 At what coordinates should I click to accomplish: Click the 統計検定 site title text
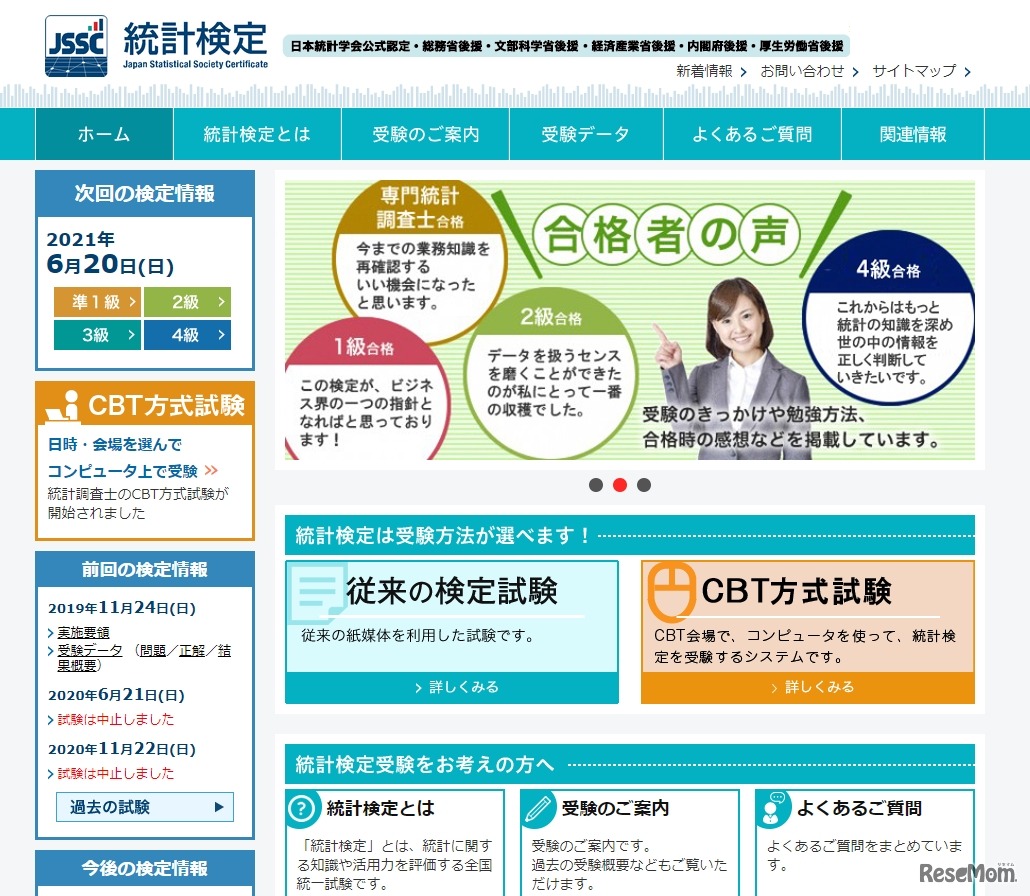tap(196, 38)
